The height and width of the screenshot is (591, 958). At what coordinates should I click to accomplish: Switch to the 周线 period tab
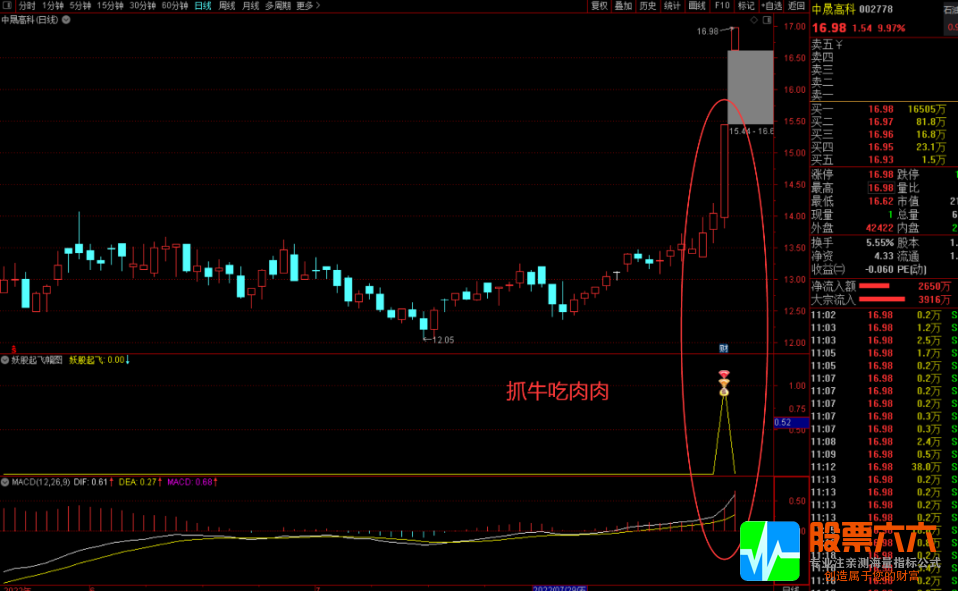coord(227,6)
